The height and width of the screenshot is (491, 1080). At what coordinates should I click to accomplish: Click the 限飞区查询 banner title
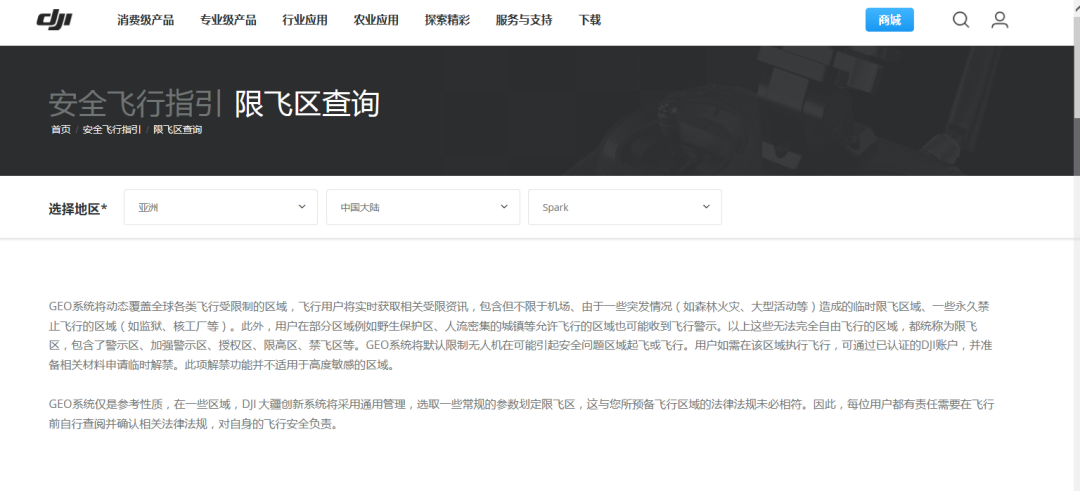click(x=307, y=104)
